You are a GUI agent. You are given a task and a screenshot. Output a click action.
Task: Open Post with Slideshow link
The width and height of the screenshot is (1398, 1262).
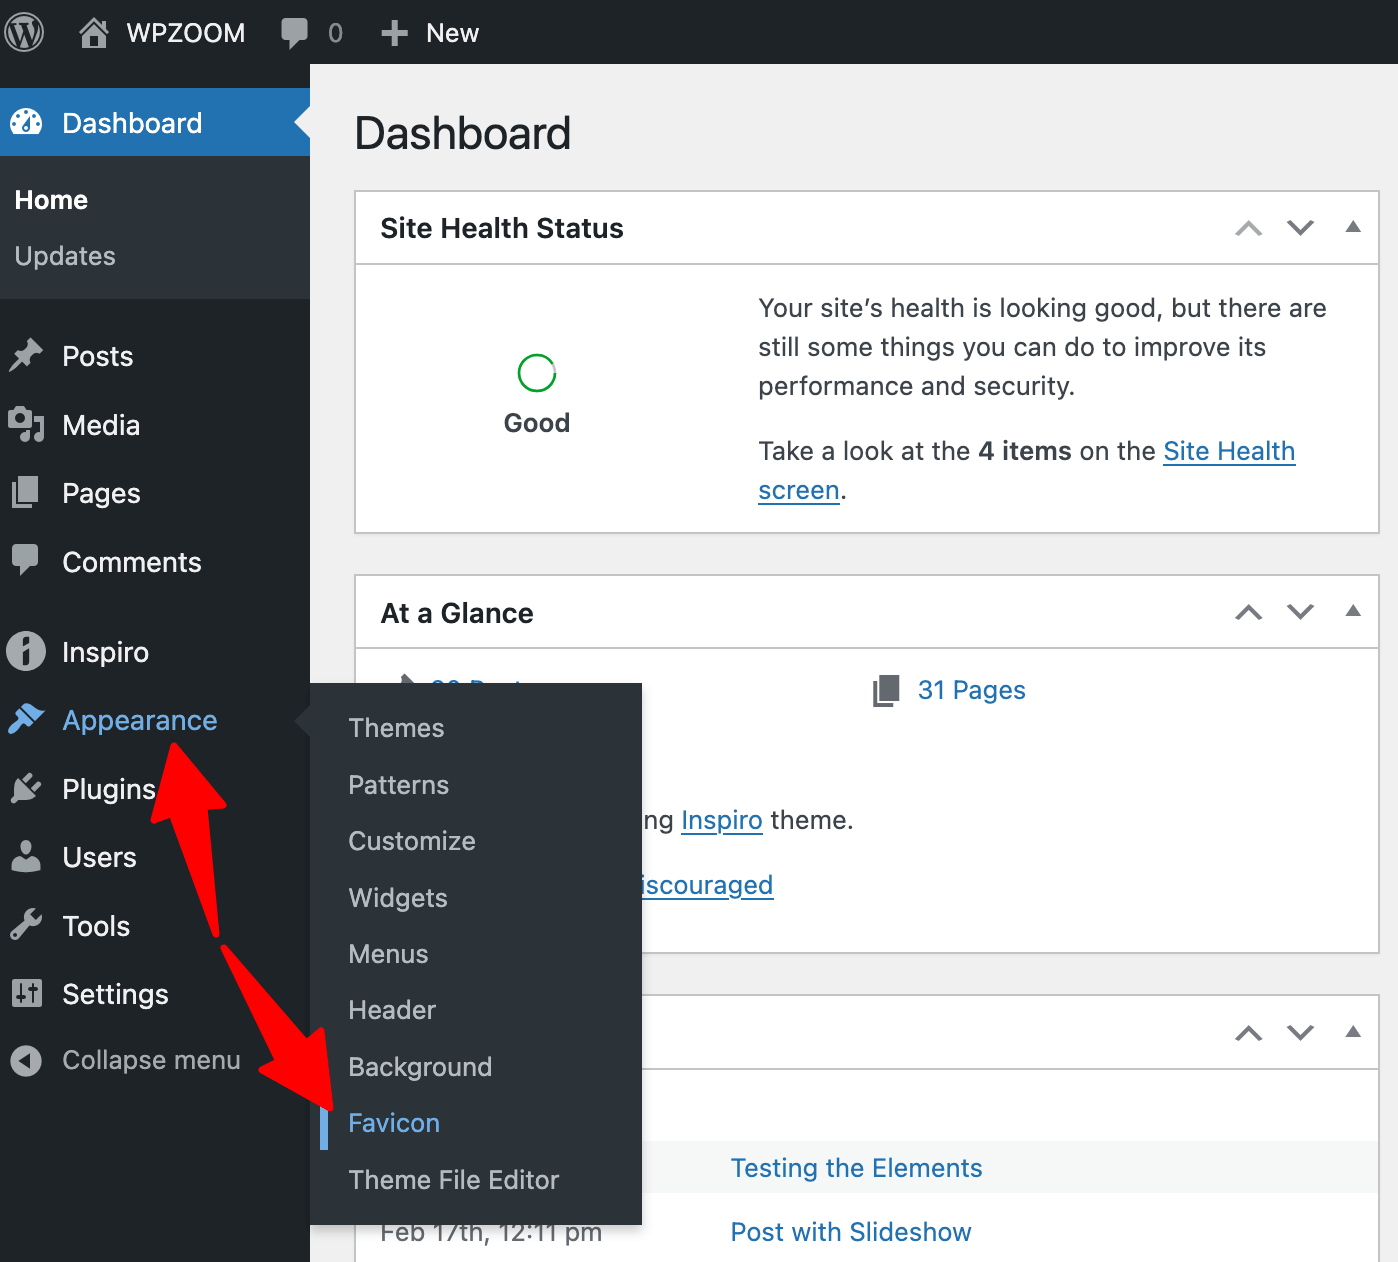(851, 1232)
